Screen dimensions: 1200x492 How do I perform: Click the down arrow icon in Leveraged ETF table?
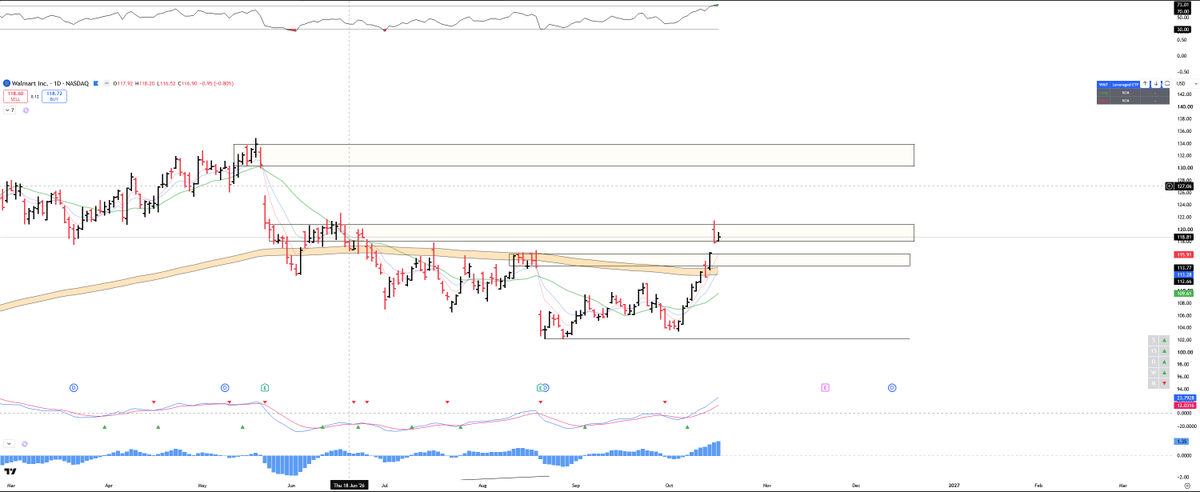(x=1156, y=84)
